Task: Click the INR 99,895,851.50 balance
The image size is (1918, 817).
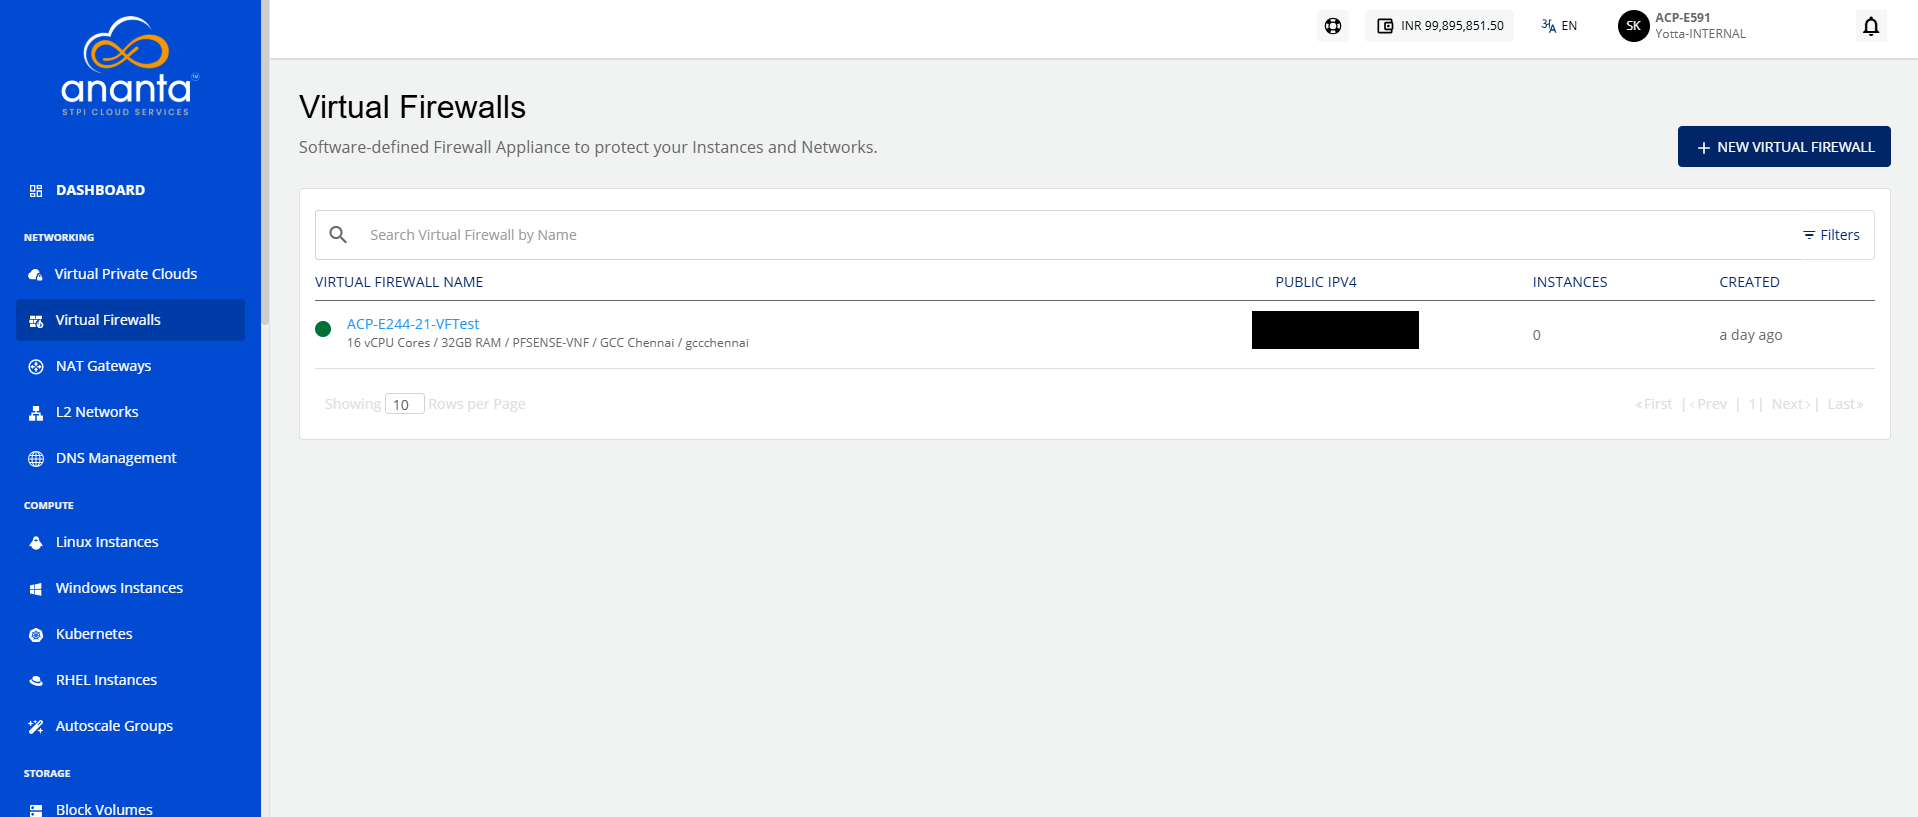Action: [1452, 26]
